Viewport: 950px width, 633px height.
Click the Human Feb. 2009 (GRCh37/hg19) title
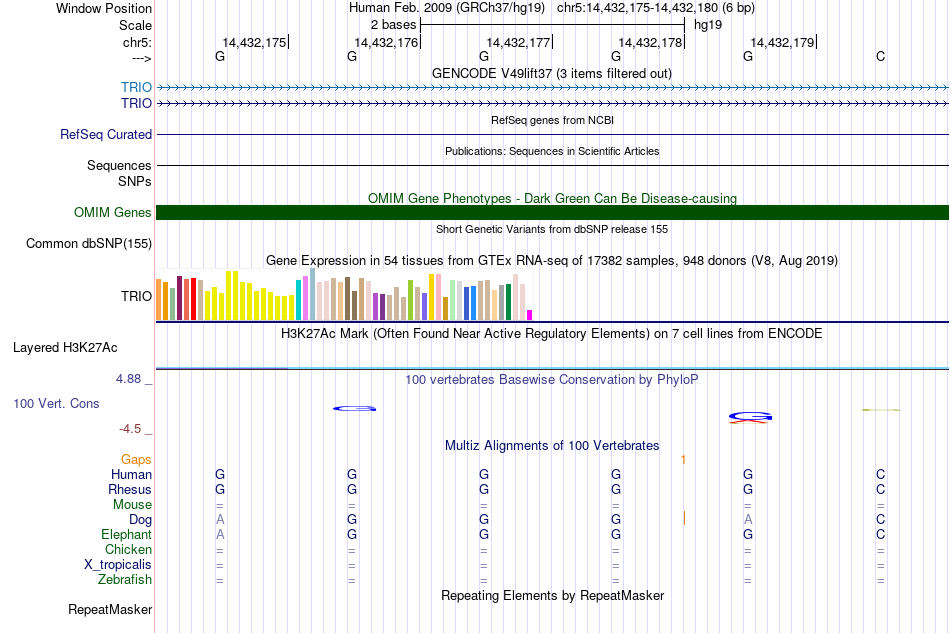[x=447, y=8]
